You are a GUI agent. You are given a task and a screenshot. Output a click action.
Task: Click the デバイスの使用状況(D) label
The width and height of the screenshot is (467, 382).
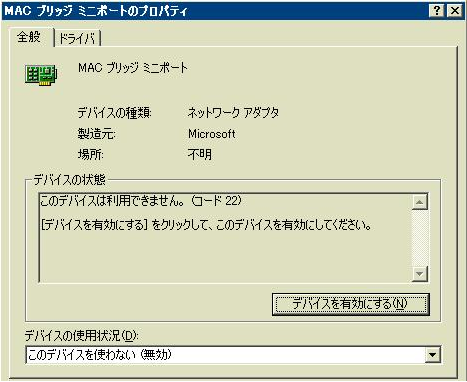pyautogui.click(x=81, y=335)
